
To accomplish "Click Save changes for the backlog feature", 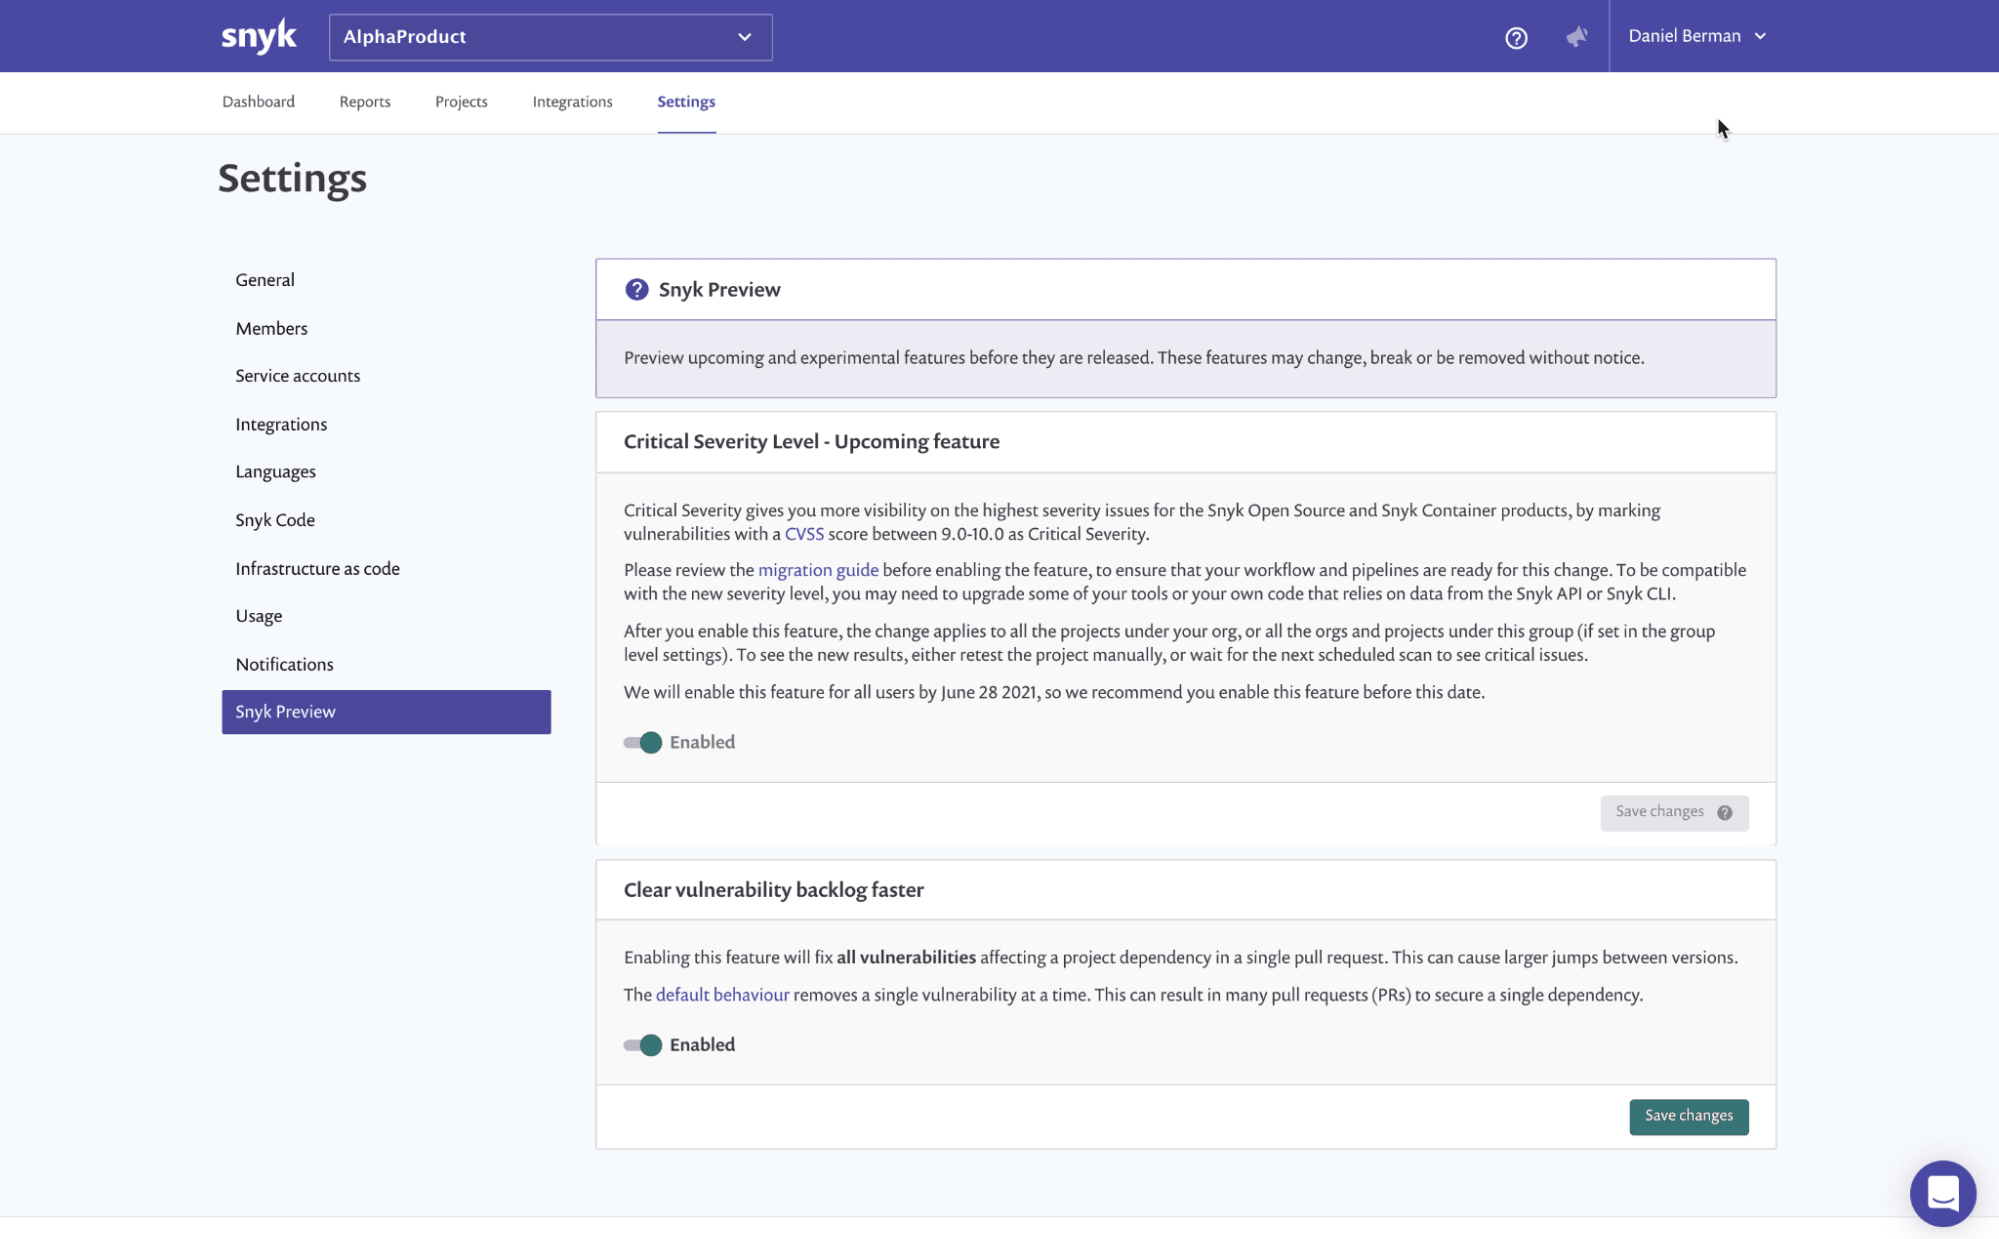I will pos(1688,1116).
